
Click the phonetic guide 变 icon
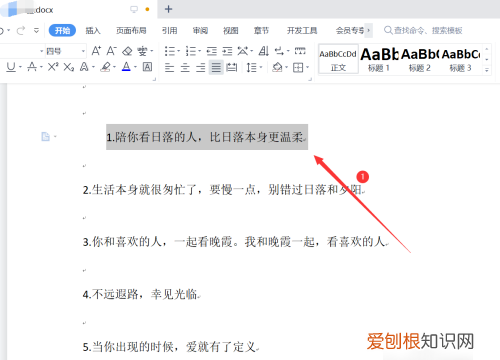(x=142, y=51)
